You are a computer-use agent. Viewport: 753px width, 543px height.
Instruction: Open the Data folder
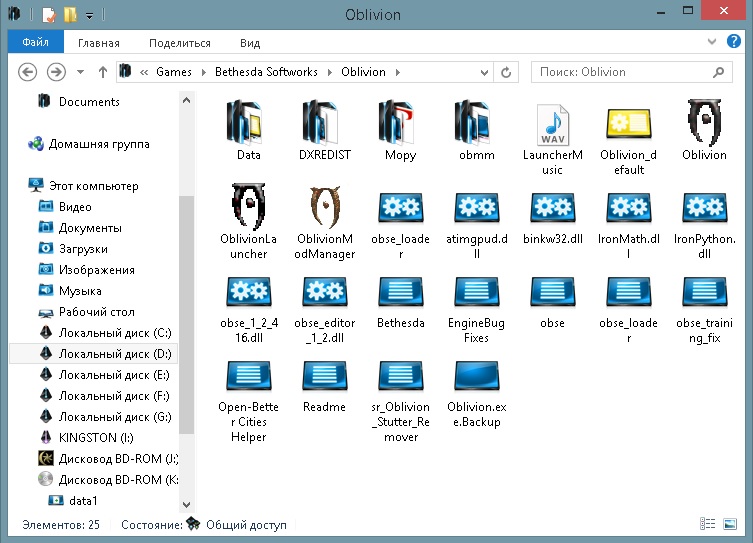[248, 130]
